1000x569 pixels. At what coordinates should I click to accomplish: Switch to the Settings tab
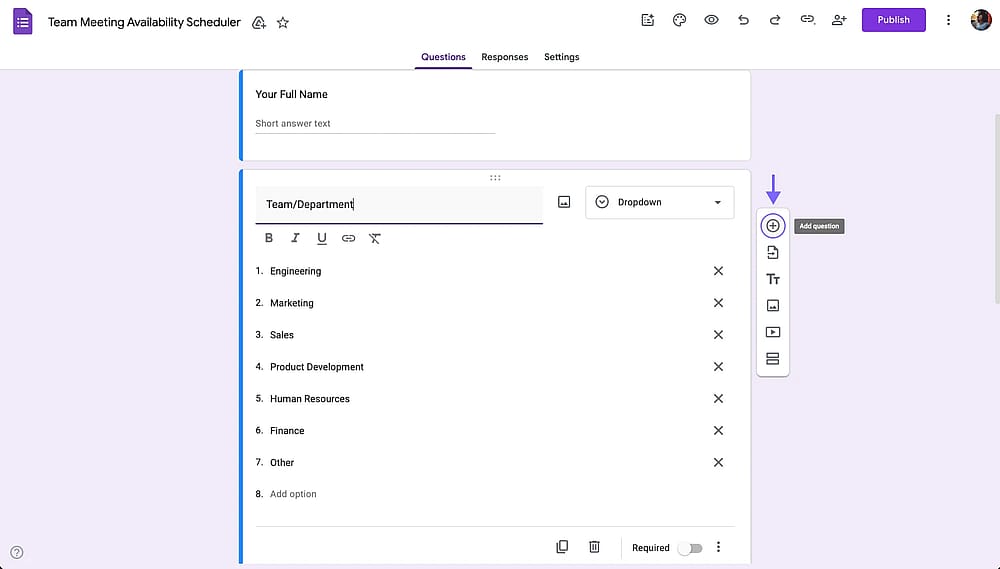coord(561,57)
